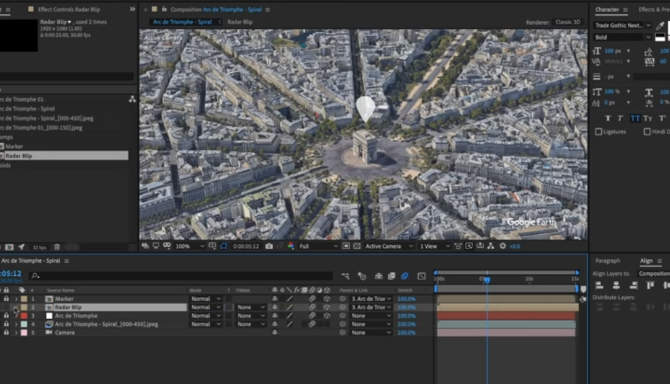Viewport: 670px width, 384px height.
Task: Select Arc de Triomphe - Spiral viewer tab
Action: click(182, 22)
